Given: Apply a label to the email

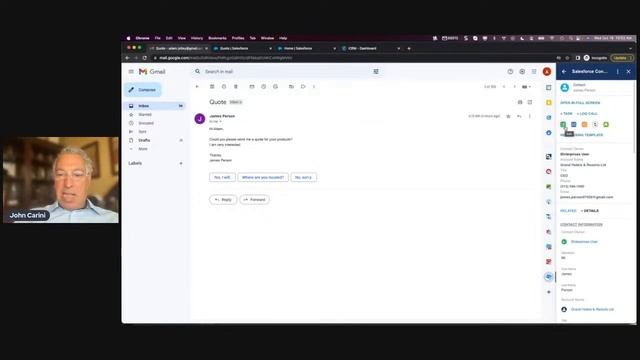Looking at the screenshot, I should pyautogui.click(x=303, y=87).
